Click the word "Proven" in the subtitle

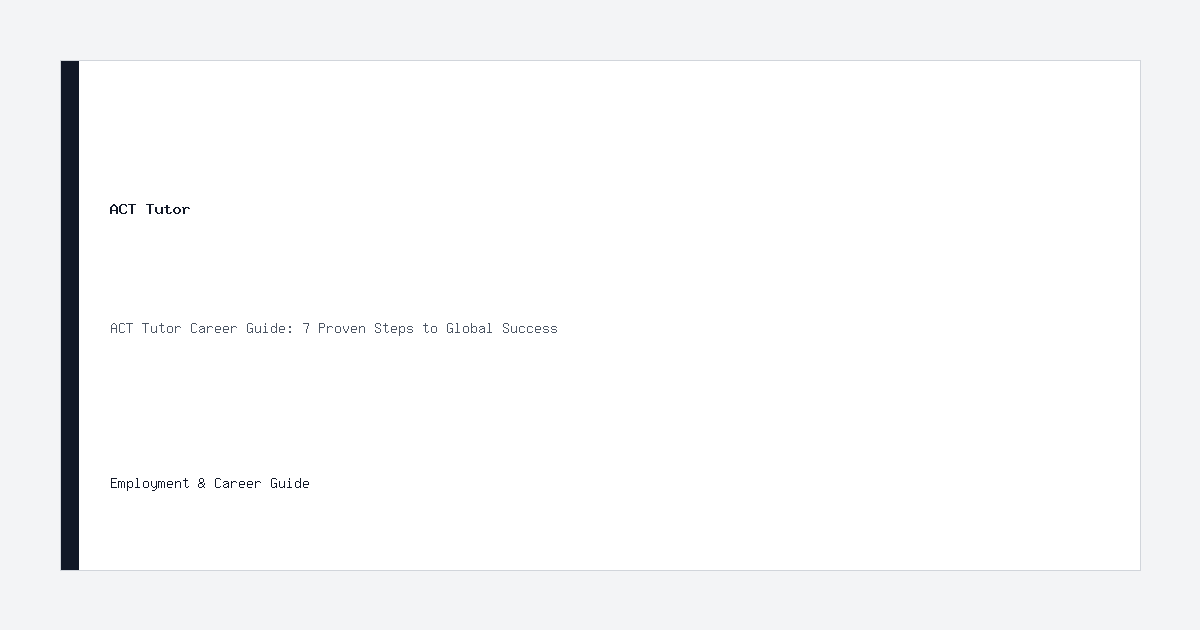[x=342, y=328]
